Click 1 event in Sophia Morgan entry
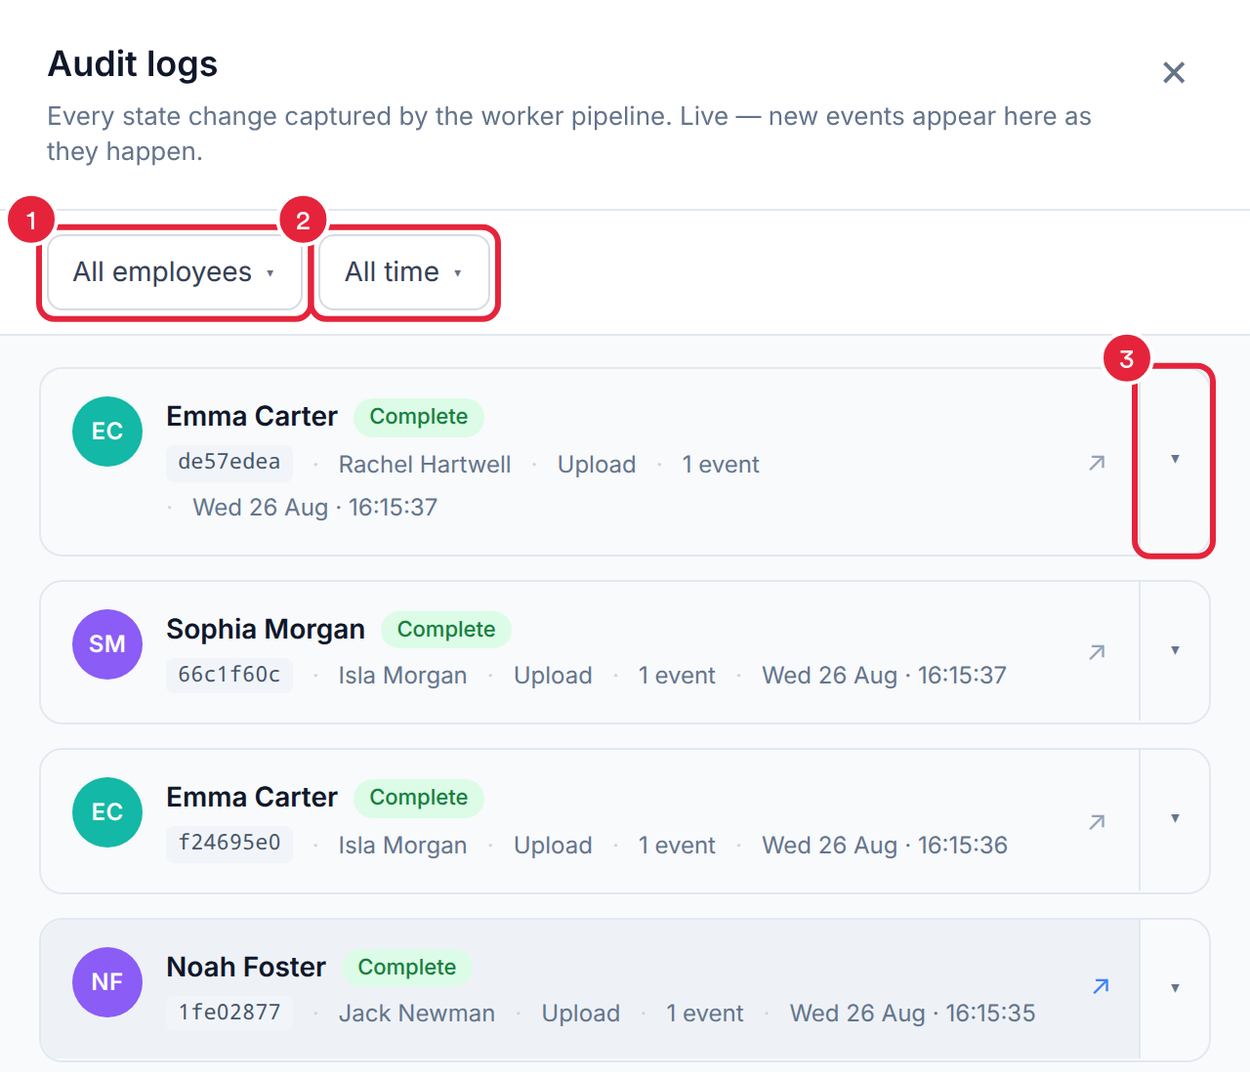The width and height of the screenshot is (1250, 1072). coord(677,676)
